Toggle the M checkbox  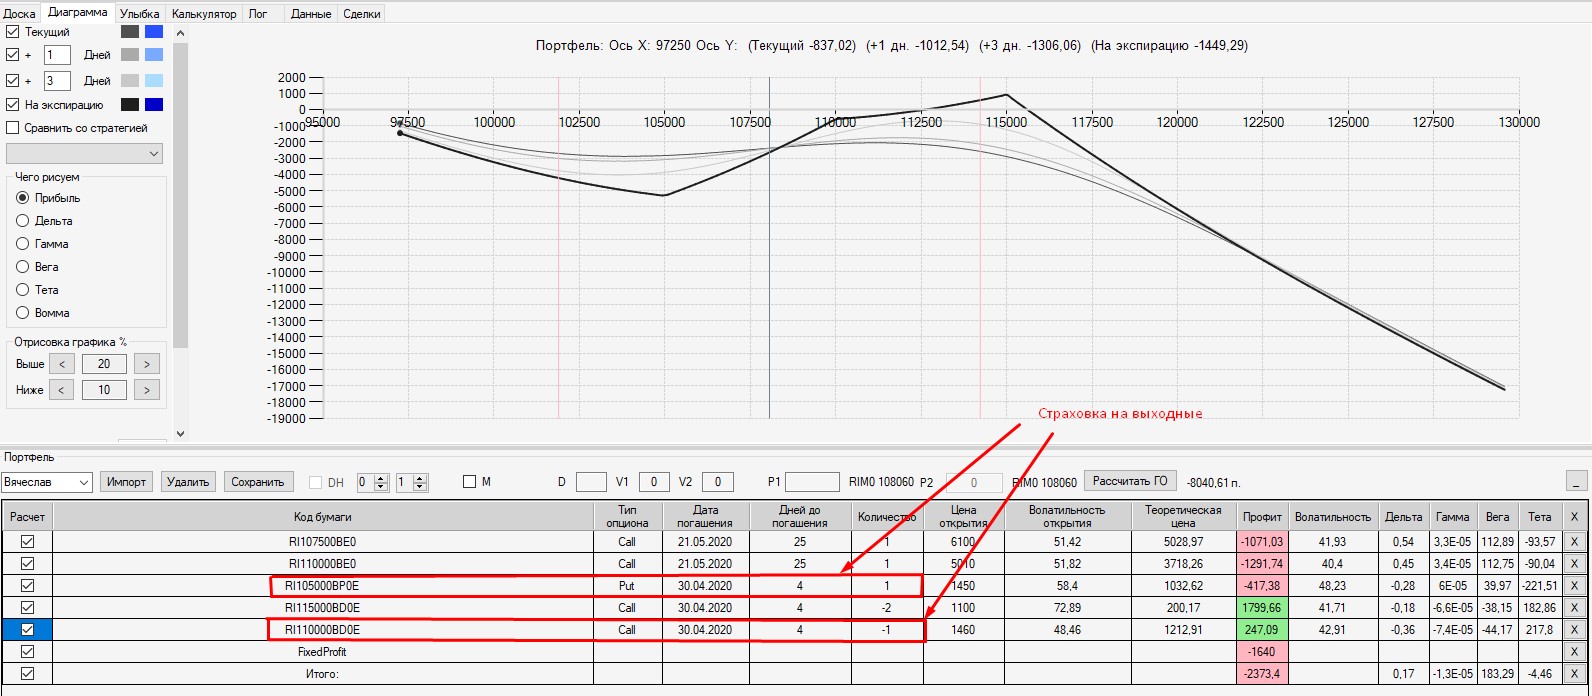pos(470,482)
